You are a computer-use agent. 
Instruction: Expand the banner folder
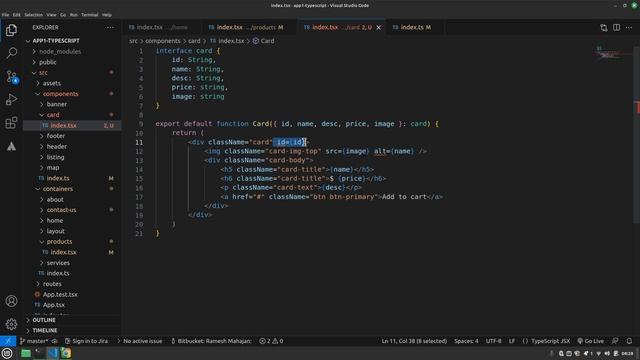[72, 104]
